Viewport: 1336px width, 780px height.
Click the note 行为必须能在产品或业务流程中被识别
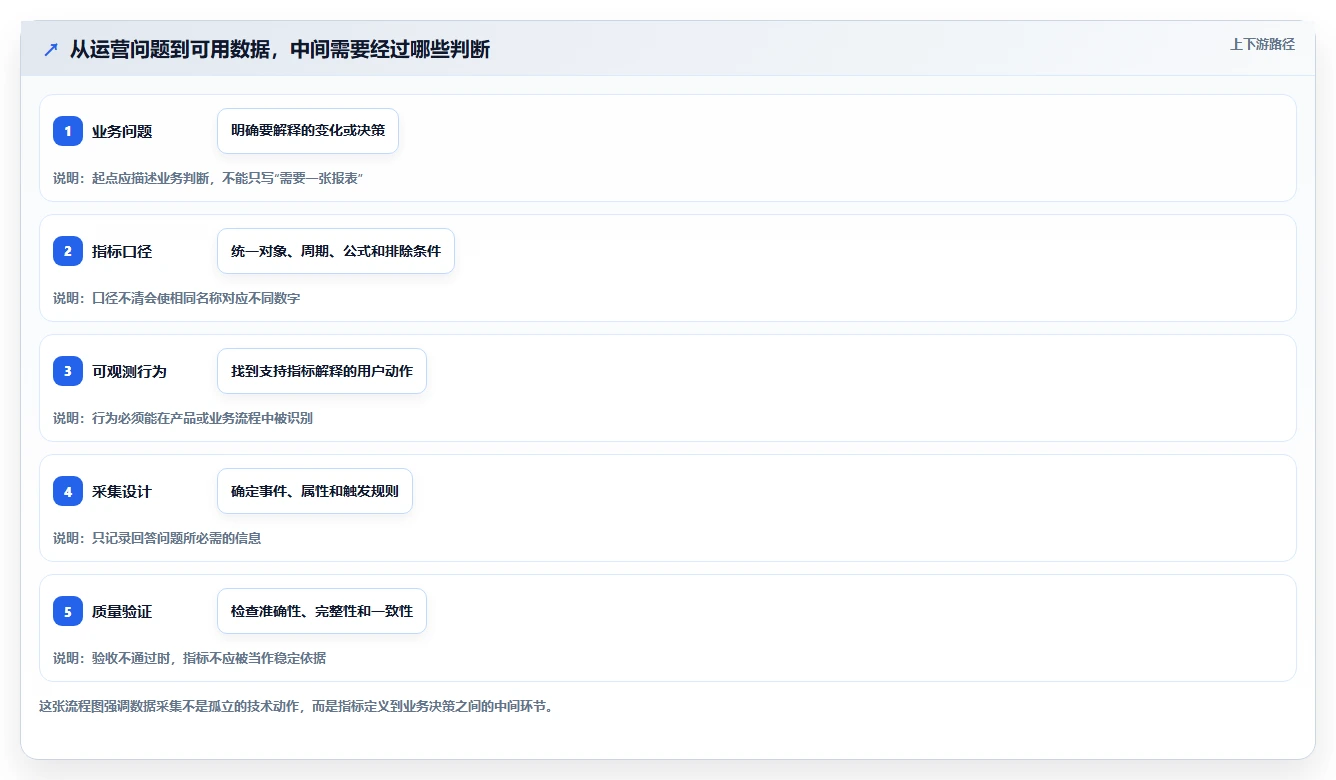[x=183, y=418]
